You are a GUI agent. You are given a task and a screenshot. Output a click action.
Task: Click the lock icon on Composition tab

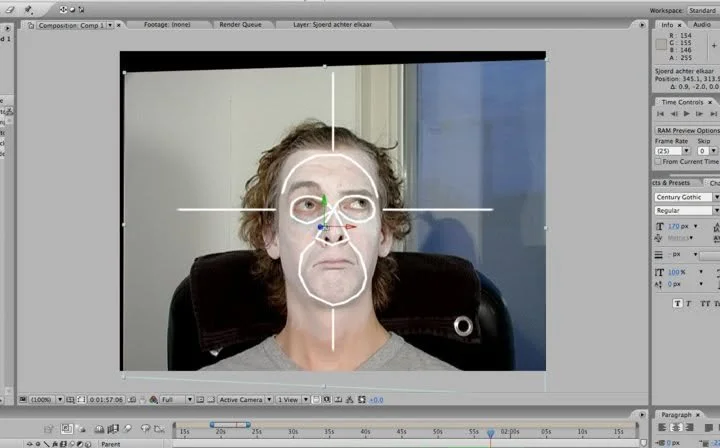(31, 25)
